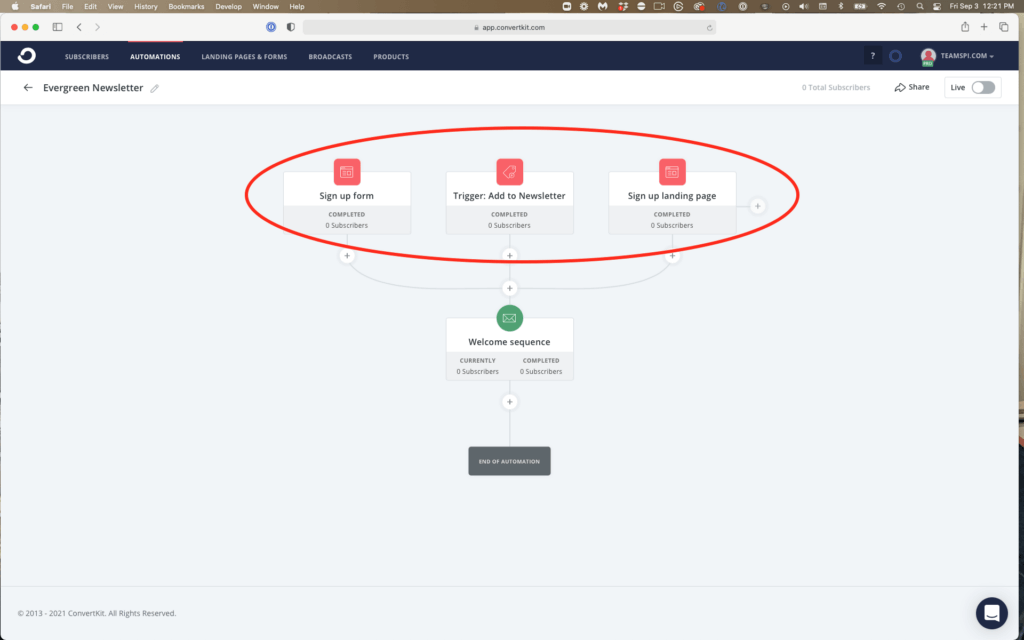Image resolution: width=1024 pixels, height=640 pixels.
Task: Open a new Safari tab
Action: pos(984,27)
